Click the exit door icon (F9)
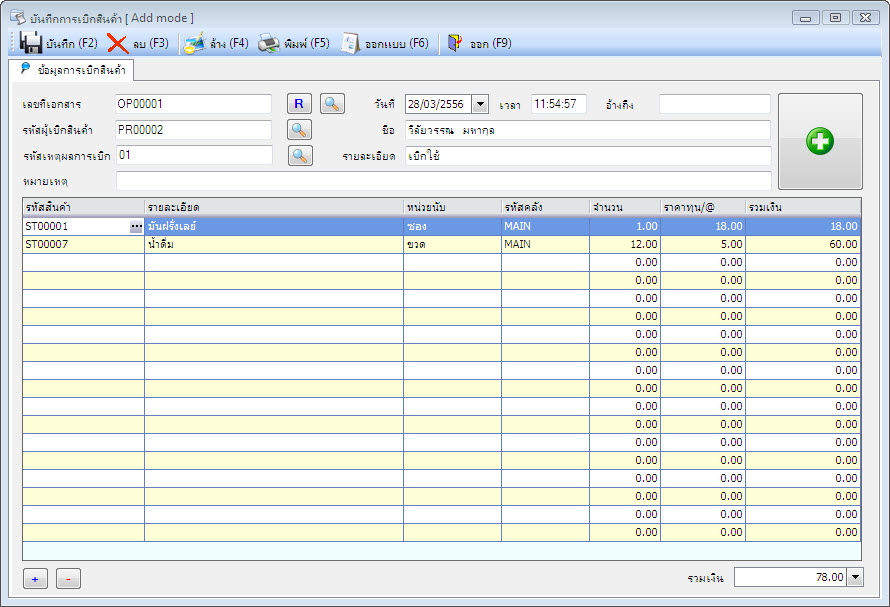This screenshot has height=607, width=890. (455, 43)
